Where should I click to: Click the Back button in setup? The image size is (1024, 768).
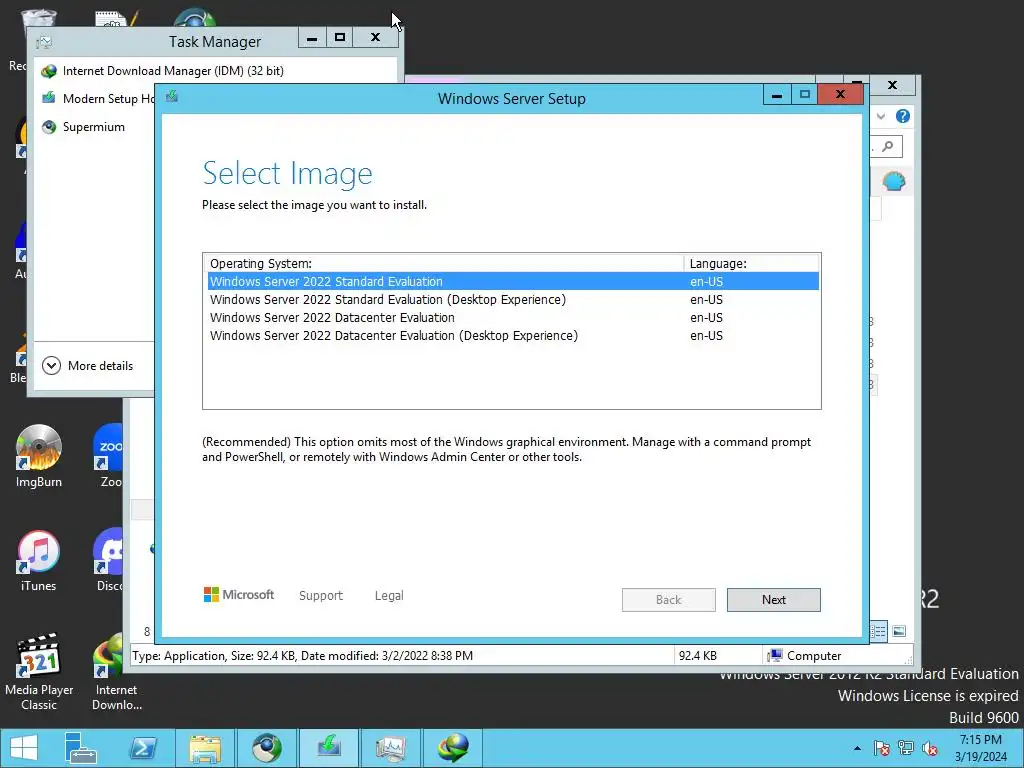668,600
